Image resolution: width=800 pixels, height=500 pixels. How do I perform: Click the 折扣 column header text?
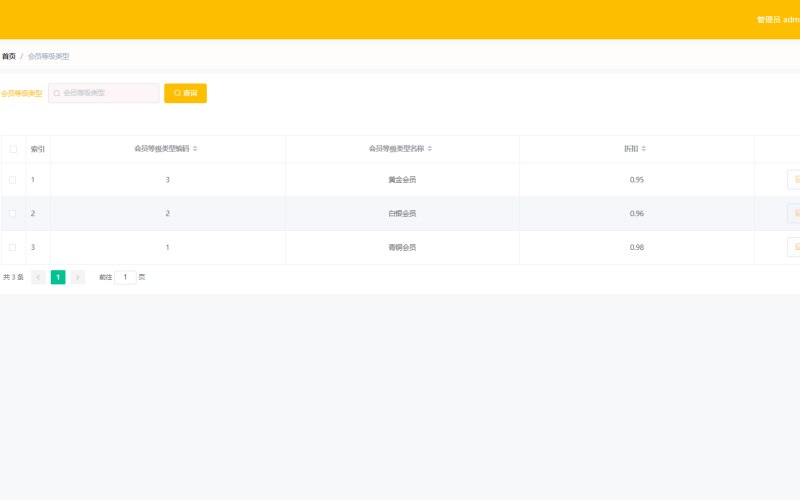coord(631,148)
